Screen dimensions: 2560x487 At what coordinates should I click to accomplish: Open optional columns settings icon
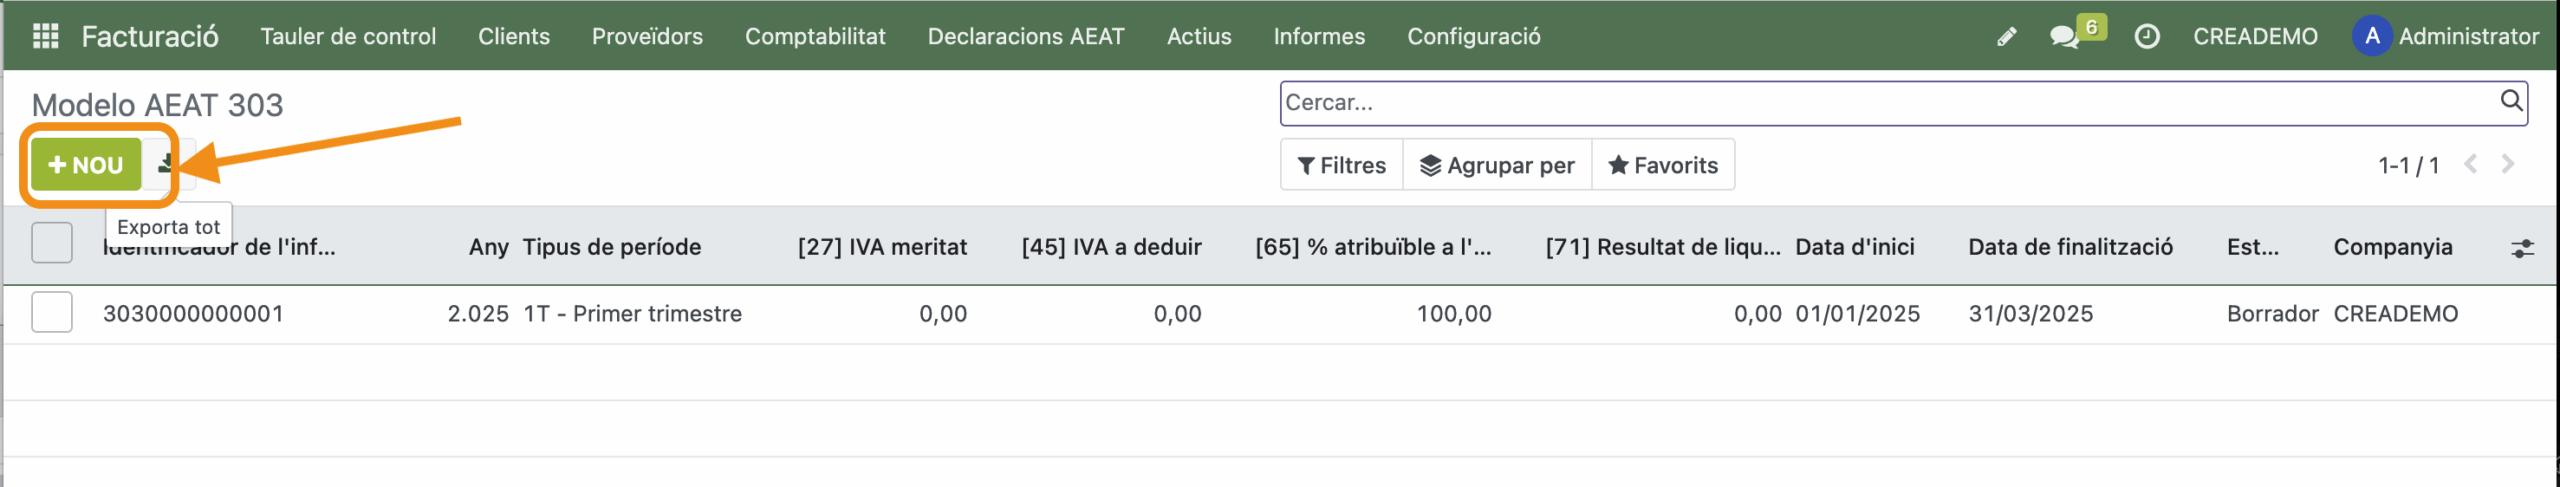click(2522, 248)
